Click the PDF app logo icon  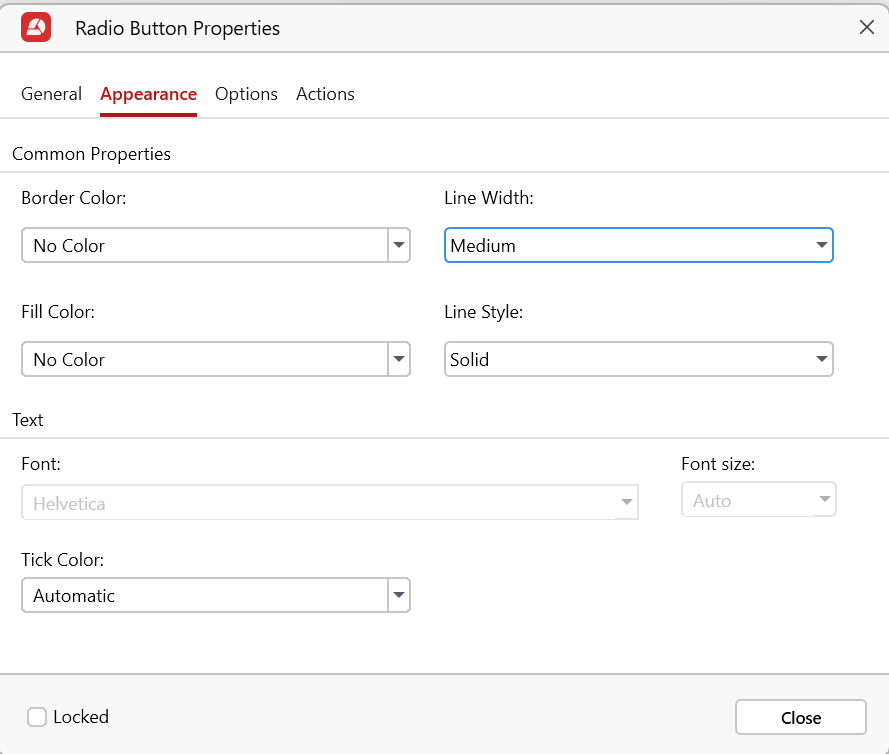tap(36, 27)
